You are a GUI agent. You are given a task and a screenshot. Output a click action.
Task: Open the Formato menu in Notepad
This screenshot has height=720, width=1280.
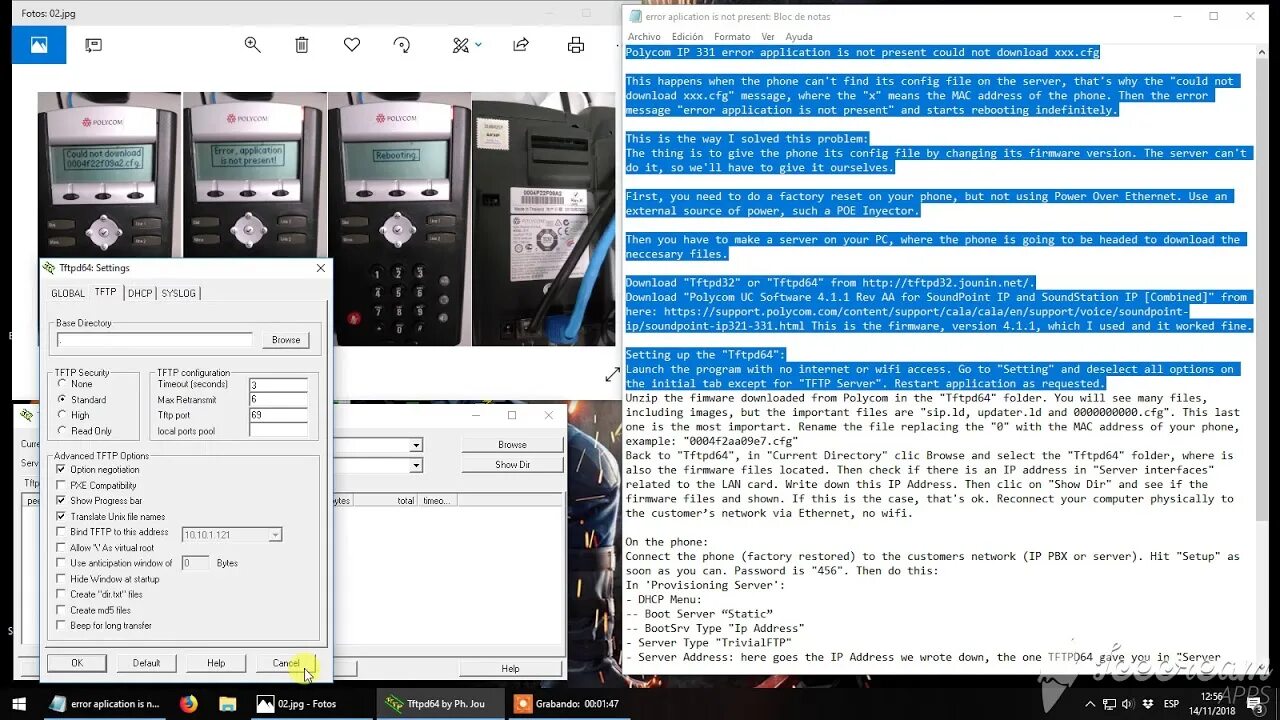coord(732,37)
